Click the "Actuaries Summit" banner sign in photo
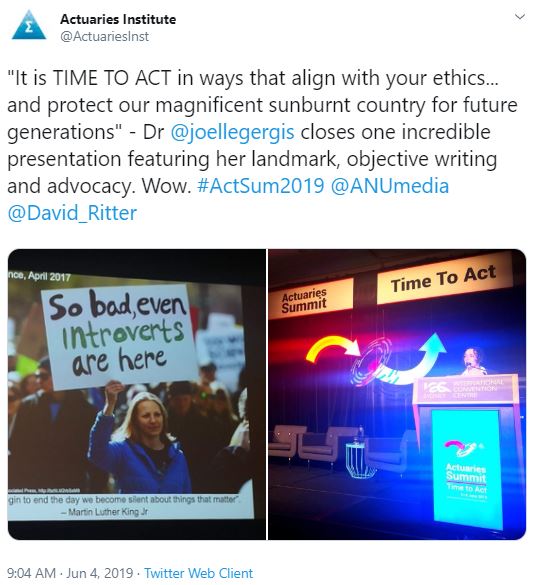Viewport: 537px width, 585px height. pyautogui.click(x=310, y=300)
